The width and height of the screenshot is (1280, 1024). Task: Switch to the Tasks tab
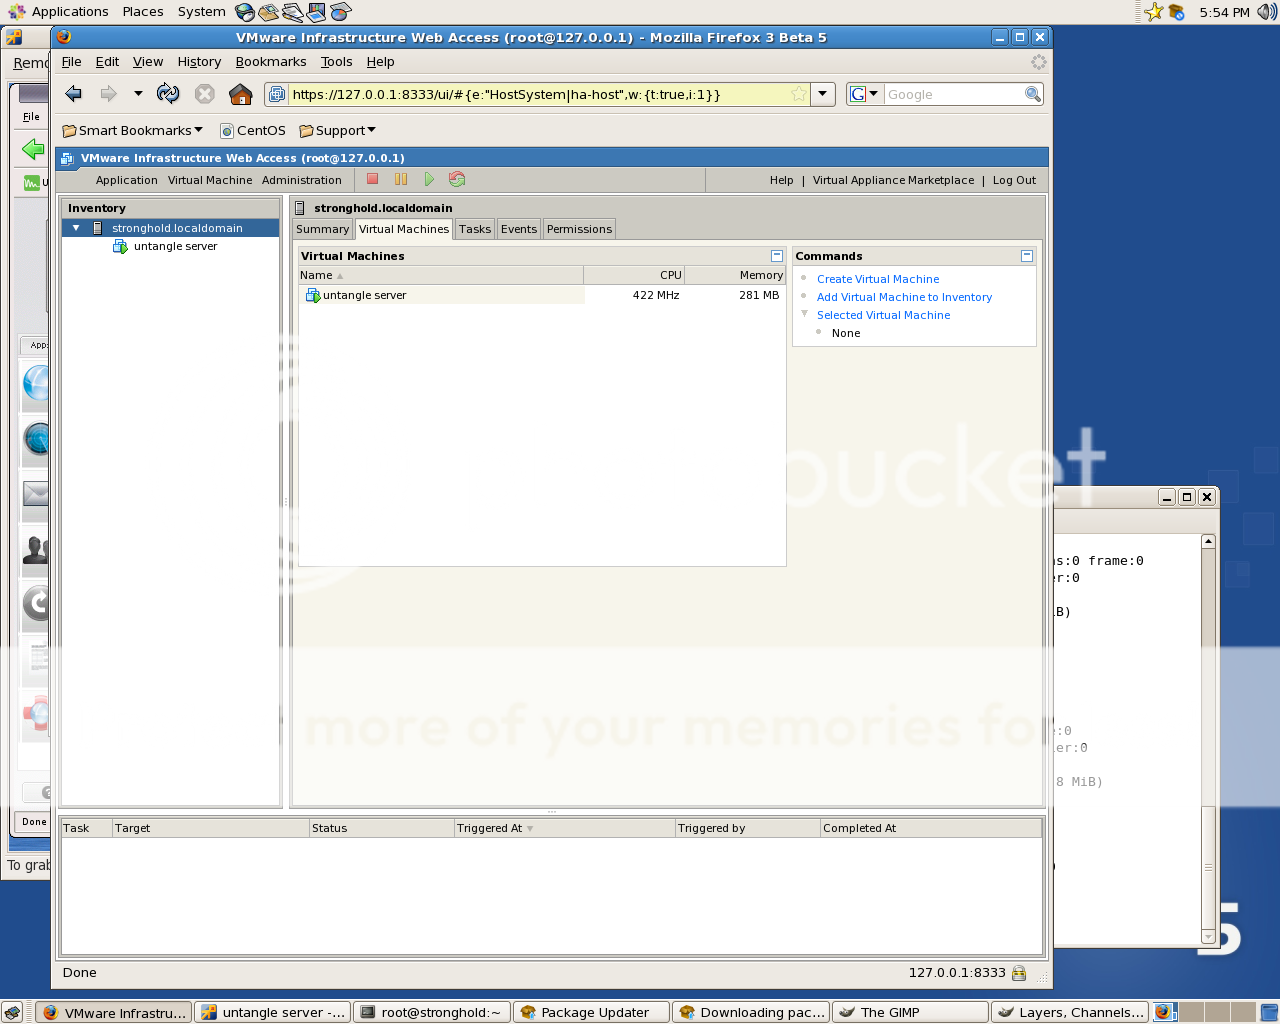click(x=475, y=229)
